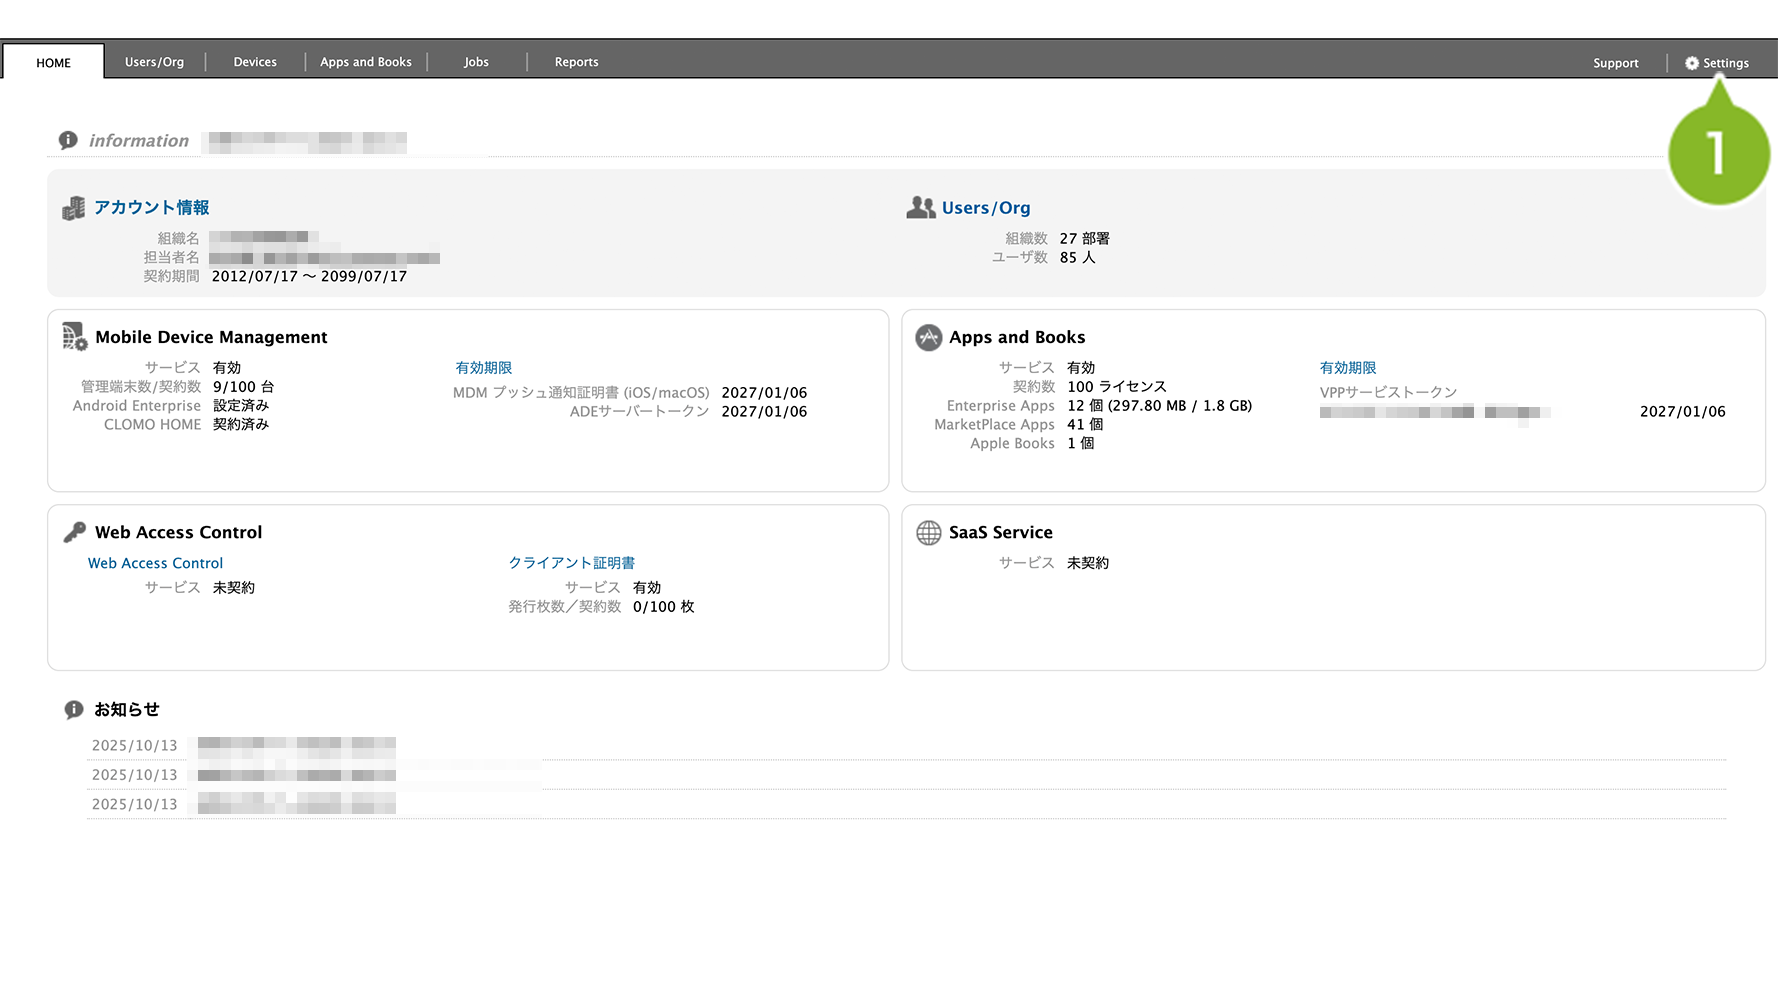Click the Mobile Device Management icon

point(75,337)
